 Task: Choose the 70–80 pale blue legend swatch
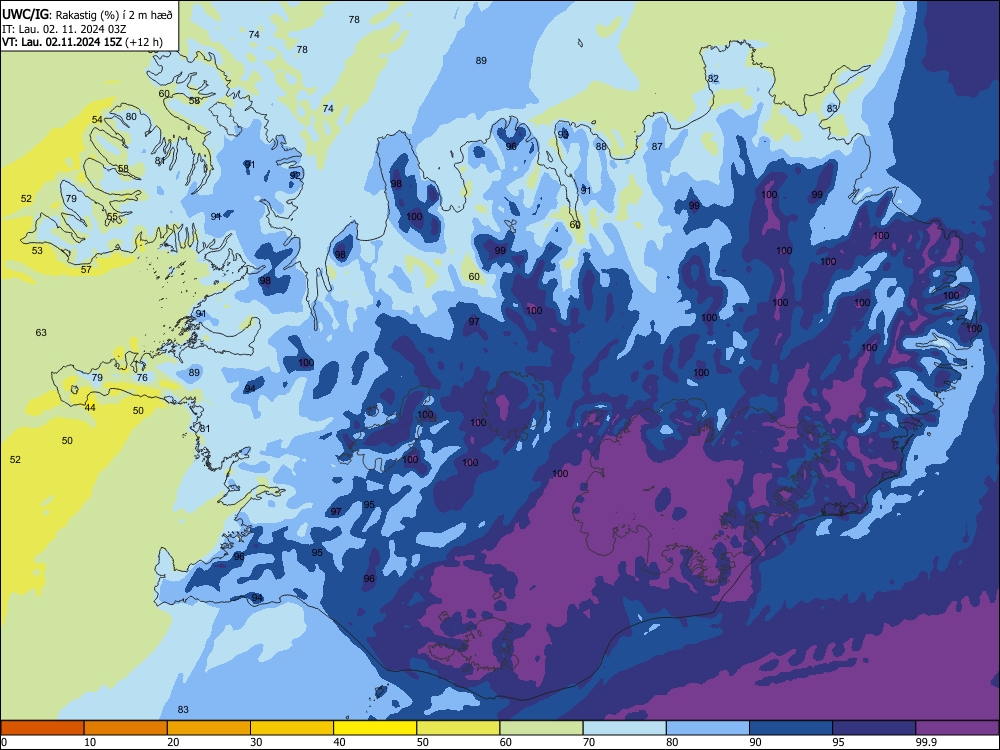click(624, 728)
